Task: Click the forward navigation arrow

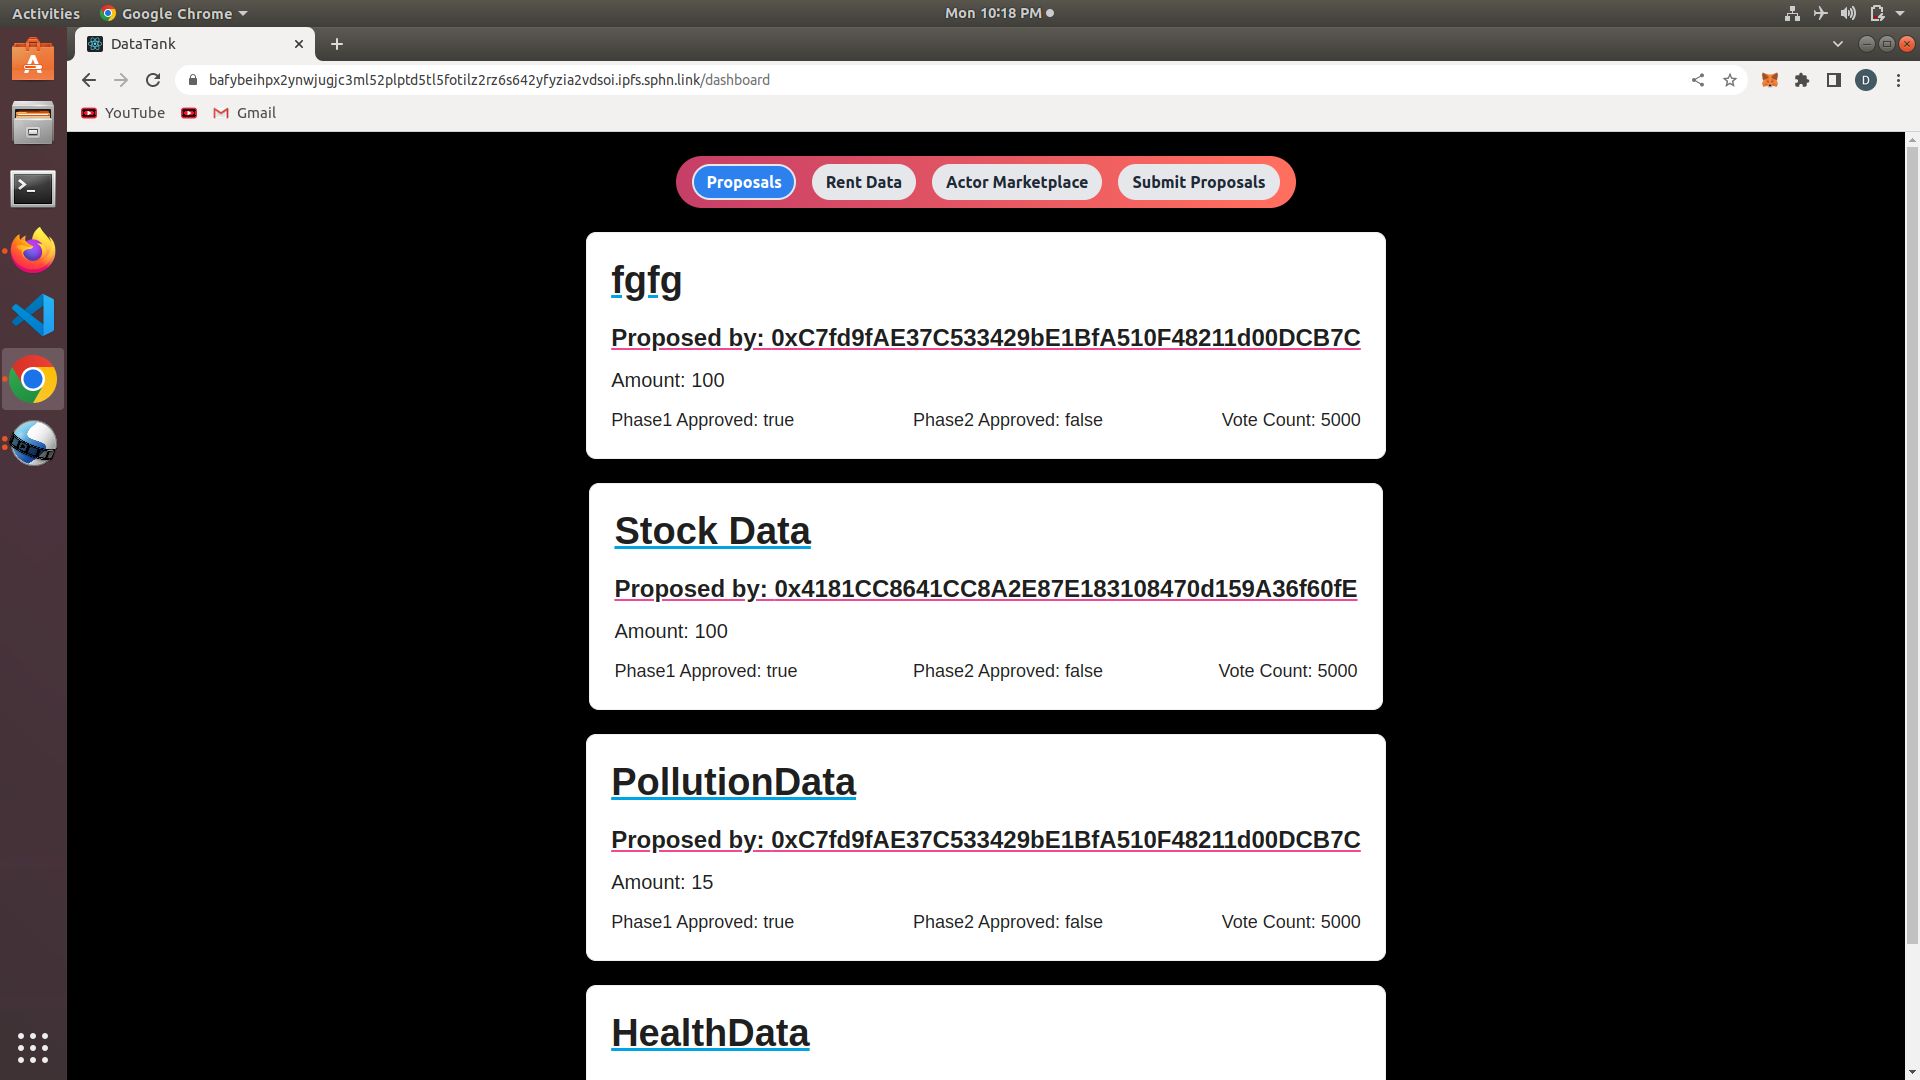Action: (x=119, y=79)
